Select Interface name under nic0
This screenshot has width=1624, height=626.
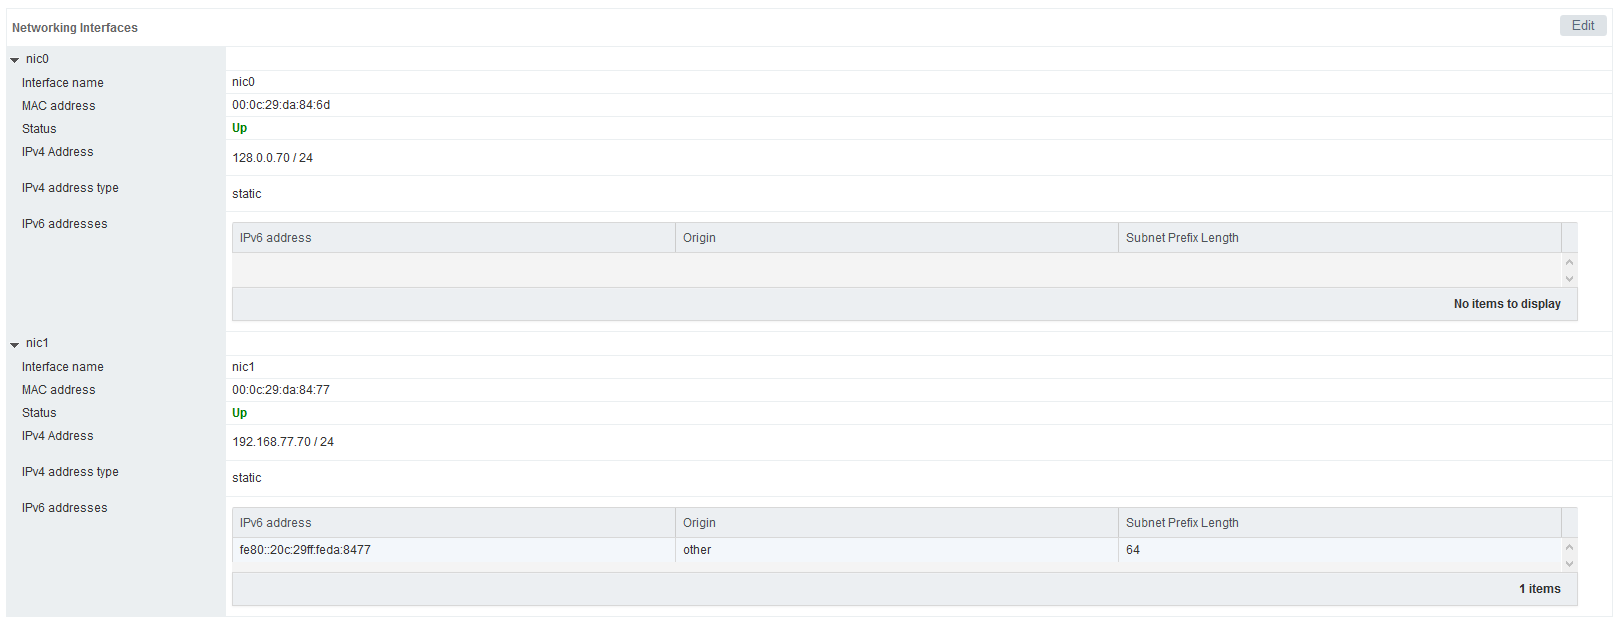[62, 82]
